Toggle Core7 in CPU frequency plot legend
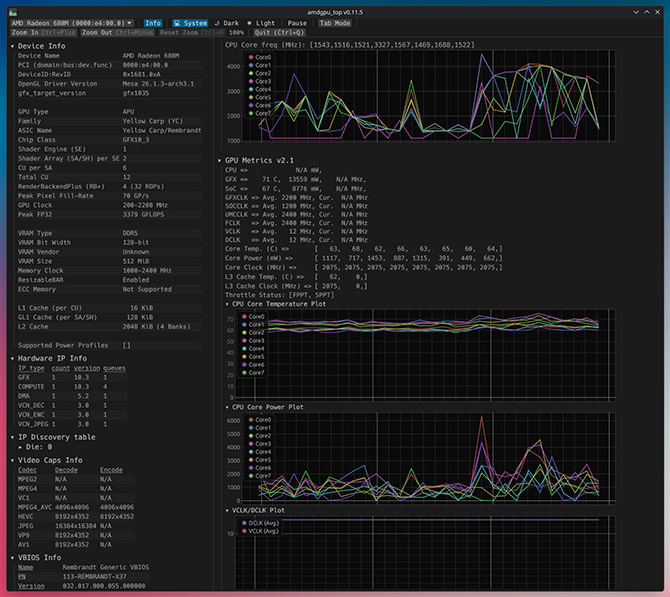Screen dimensions: 670x597 pyautogui.click(x=259, y=113)
